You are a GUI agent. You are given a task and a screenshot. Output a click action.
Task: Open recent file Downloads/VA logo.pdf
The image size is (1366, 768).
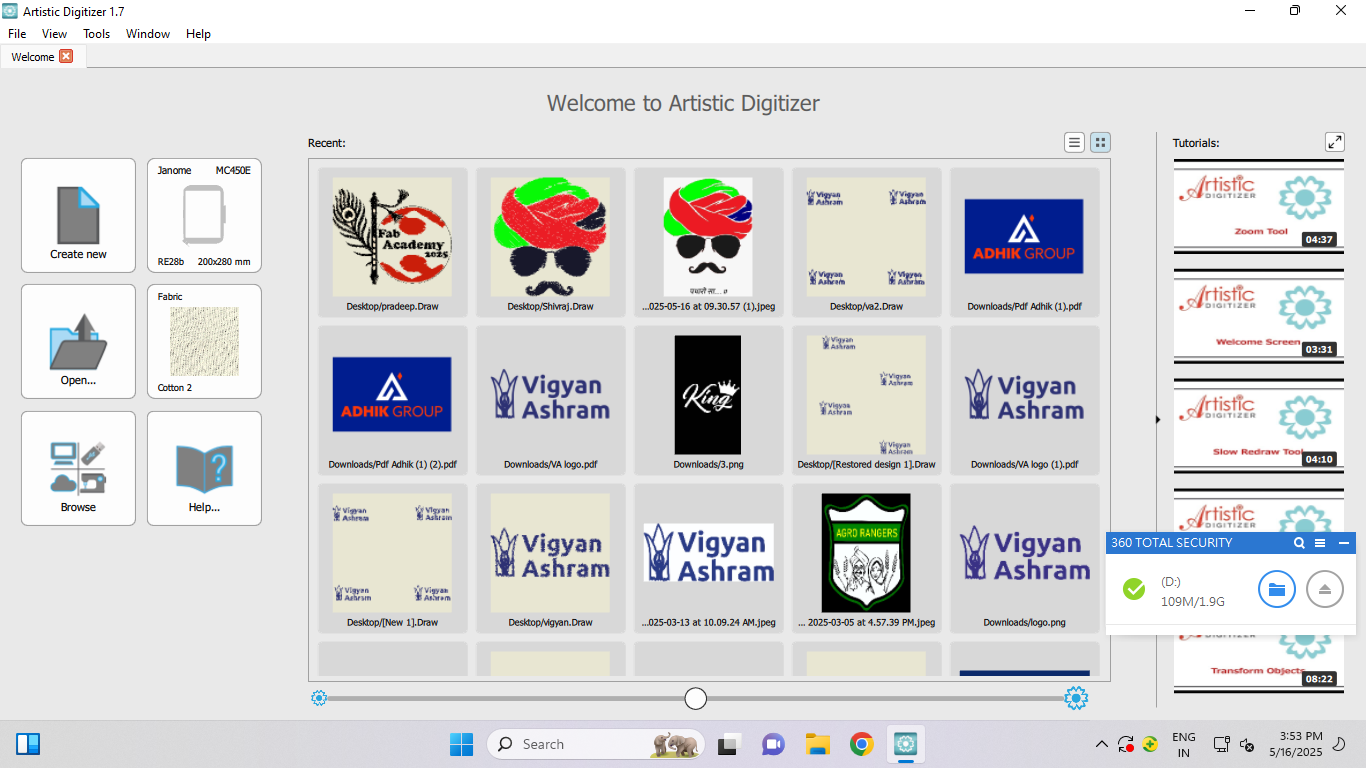coord(551,400)
